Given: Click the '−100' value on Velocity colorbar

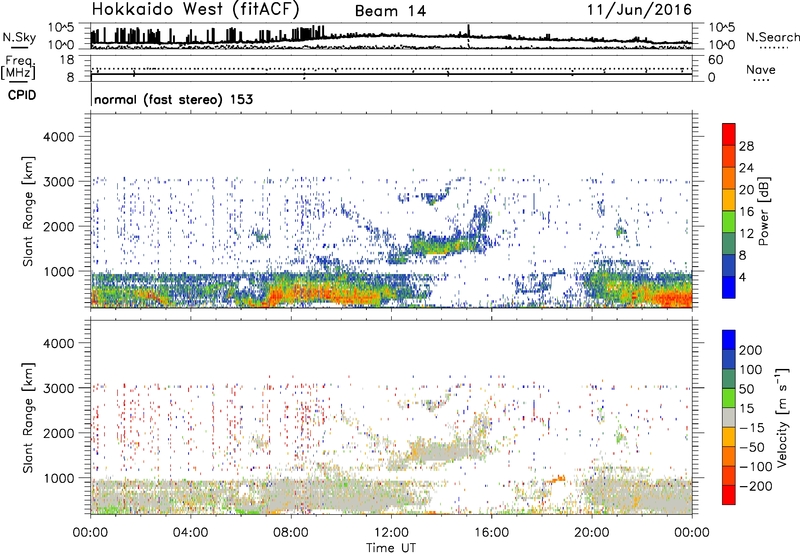Looking at the screenshot, I should point(756,467).
